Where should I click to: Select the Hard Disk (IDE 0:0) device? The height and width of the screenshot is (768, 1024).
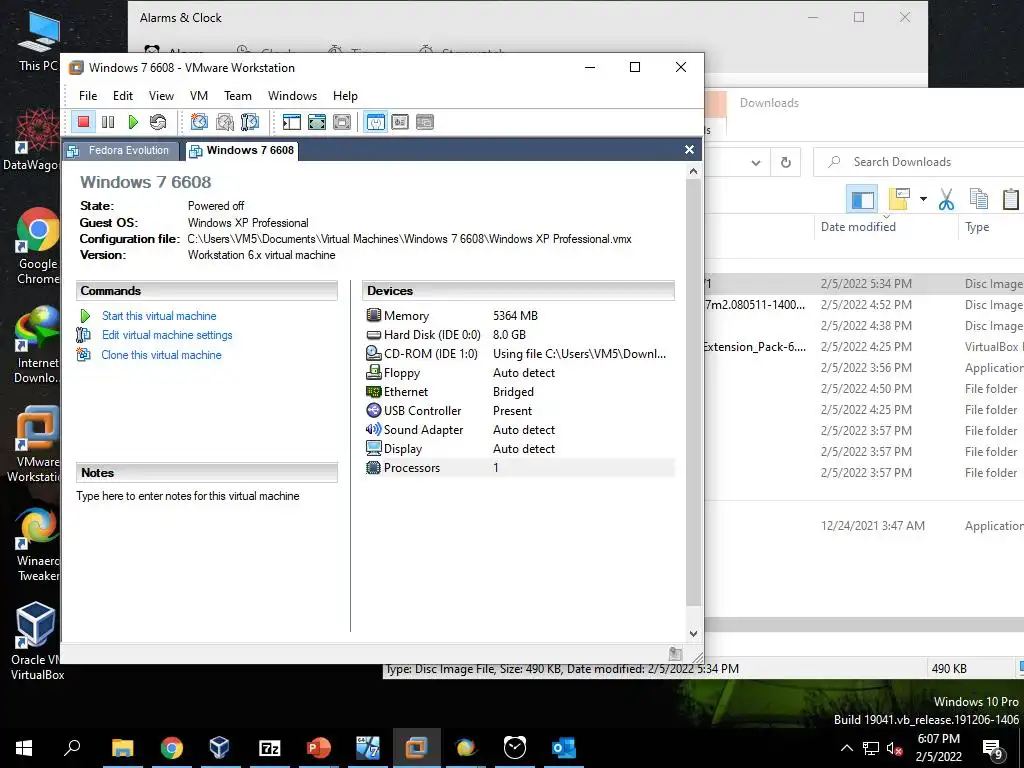pos(519,335)
